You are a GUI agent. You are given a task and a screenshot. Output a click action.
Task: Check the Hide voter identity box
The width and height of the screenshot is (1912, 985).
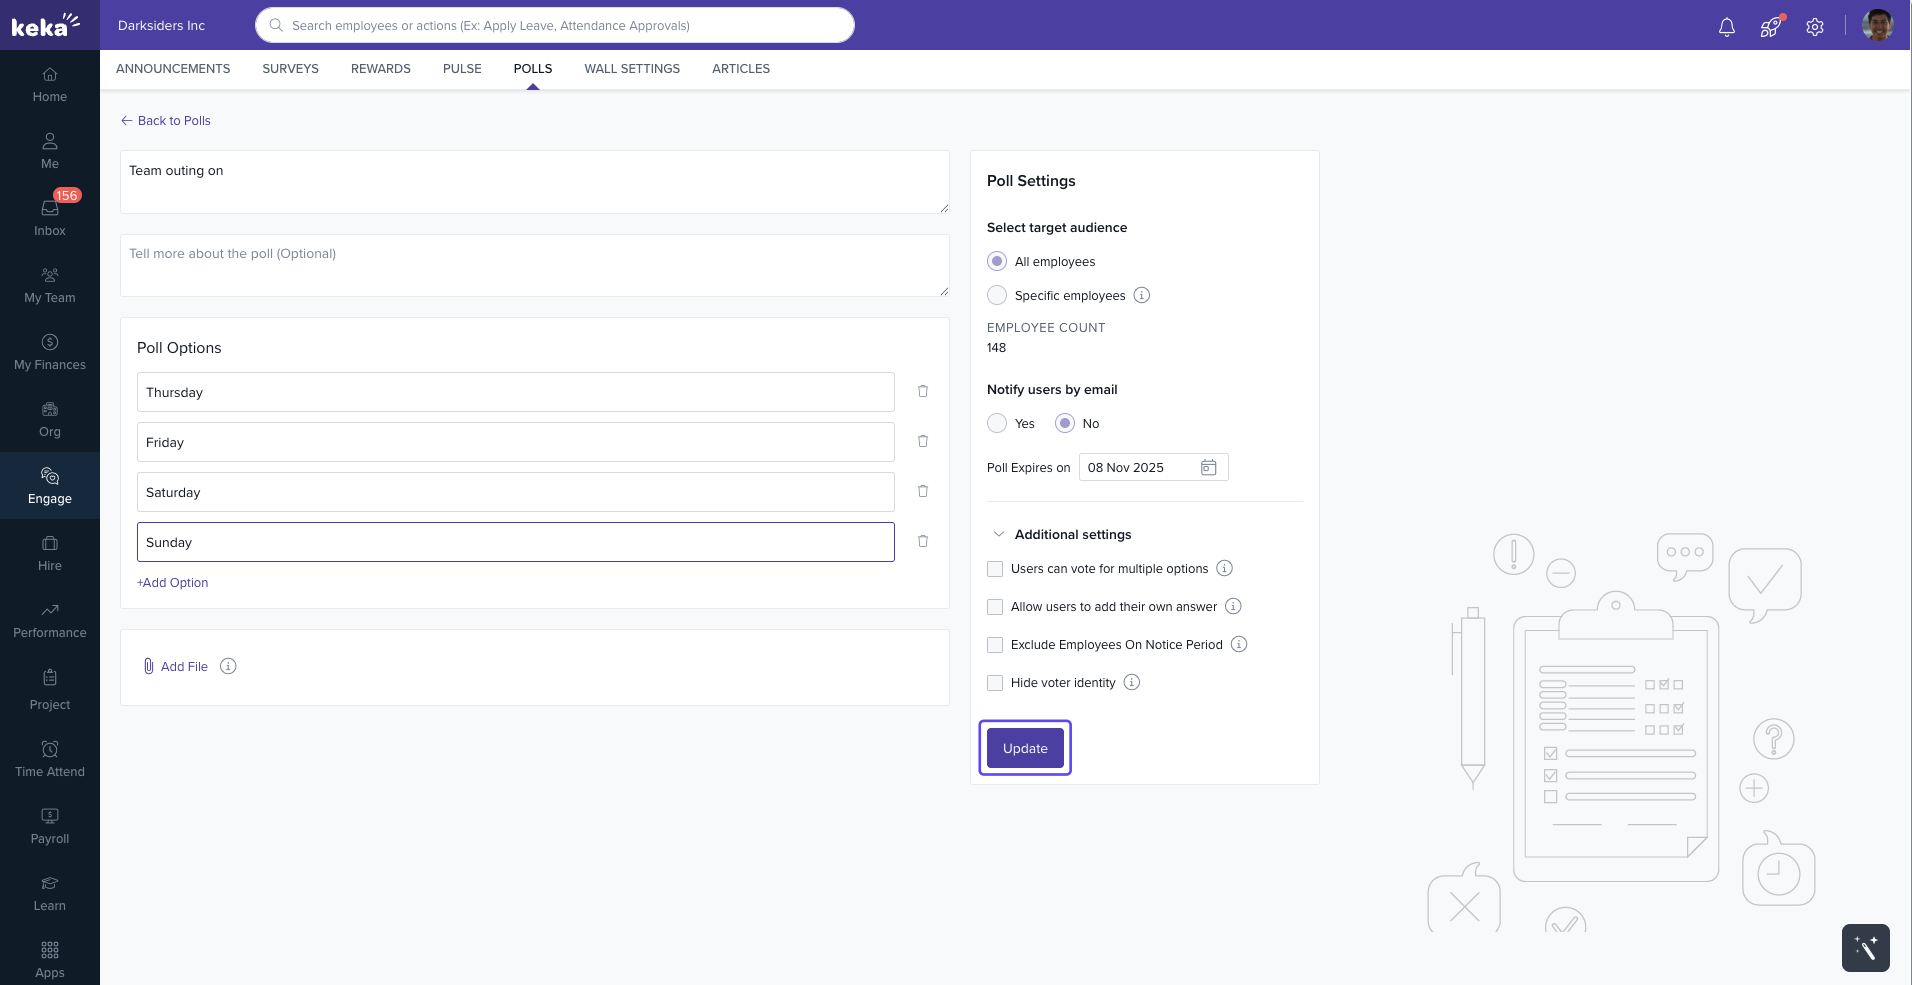pyautogui.click(x=995, y=683)
